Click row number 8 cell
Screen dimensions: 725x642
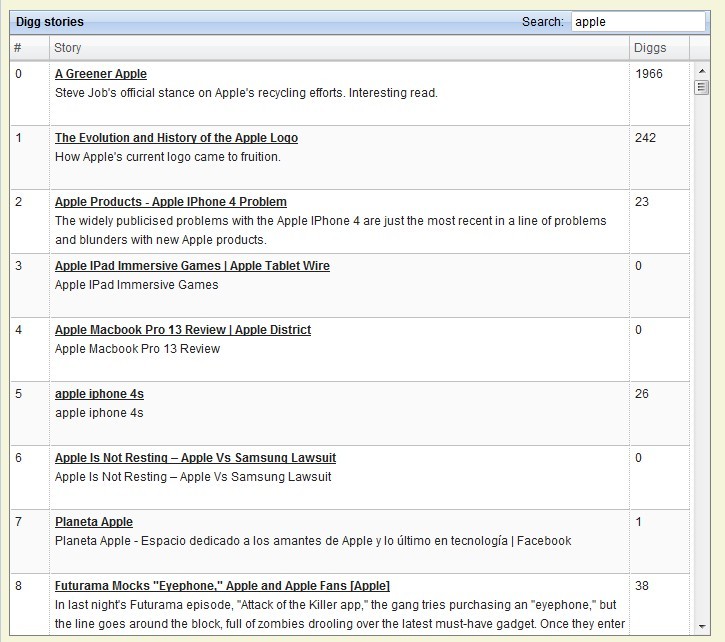click(30, 604)
